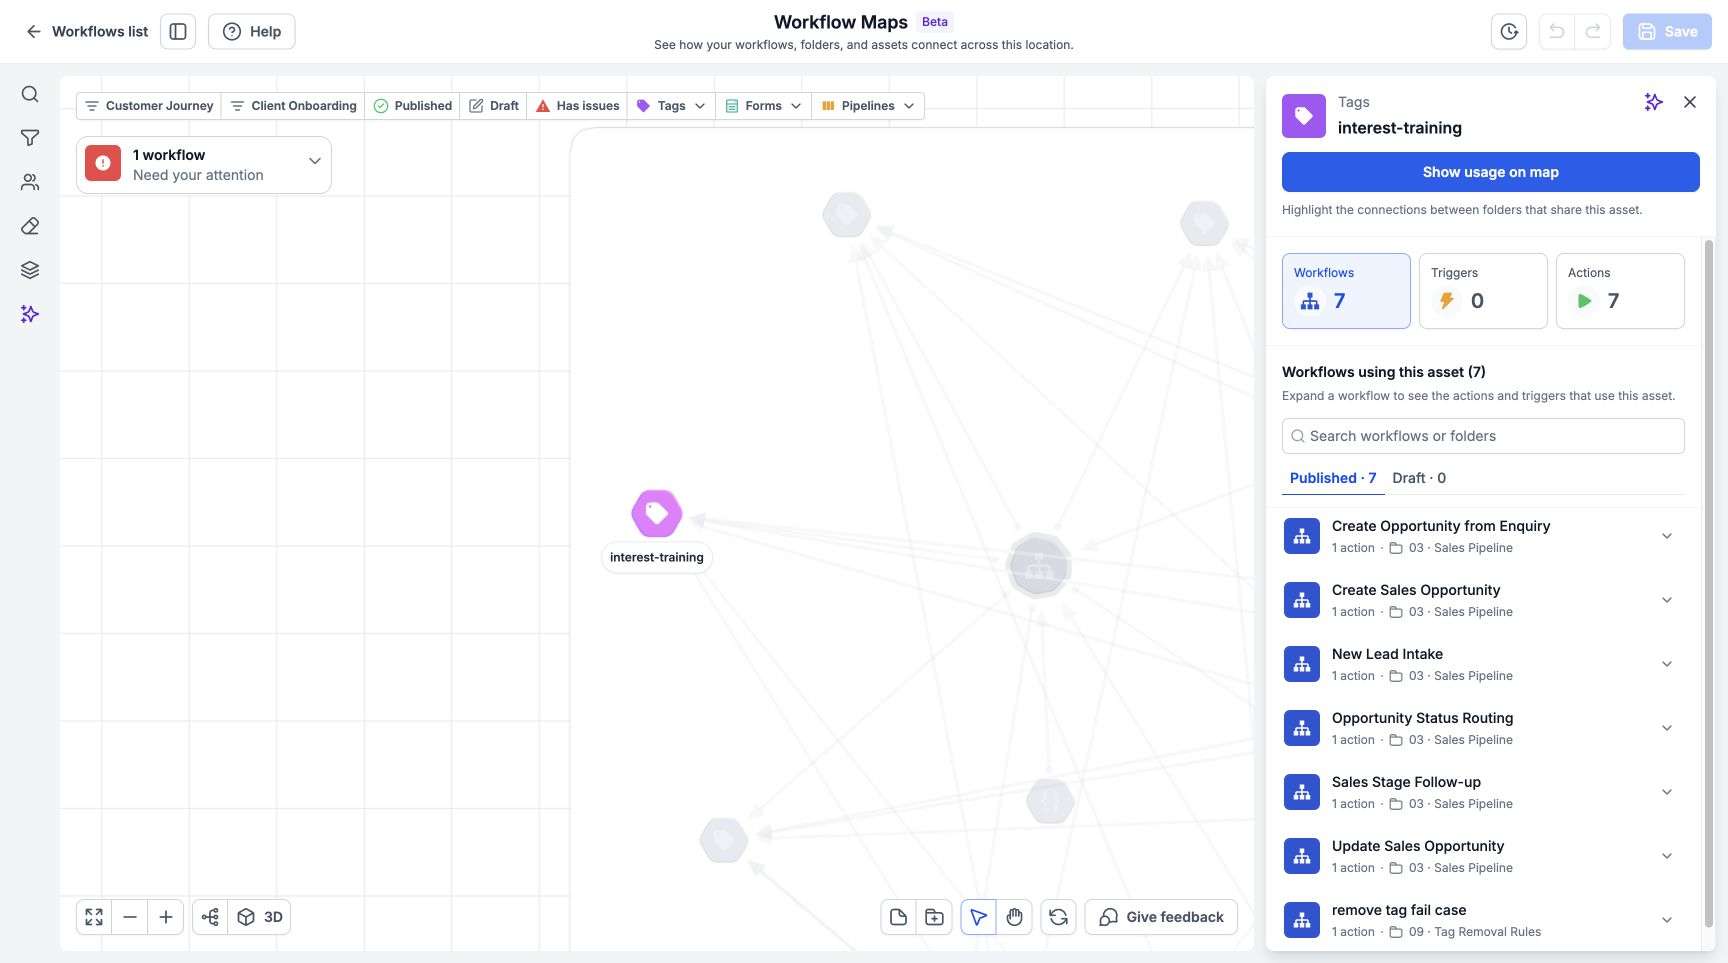The height and width of the screenshot is (963, 1728).
Task: Add new folder icon in bottom toolbar
Action: [x=934, y=917]
